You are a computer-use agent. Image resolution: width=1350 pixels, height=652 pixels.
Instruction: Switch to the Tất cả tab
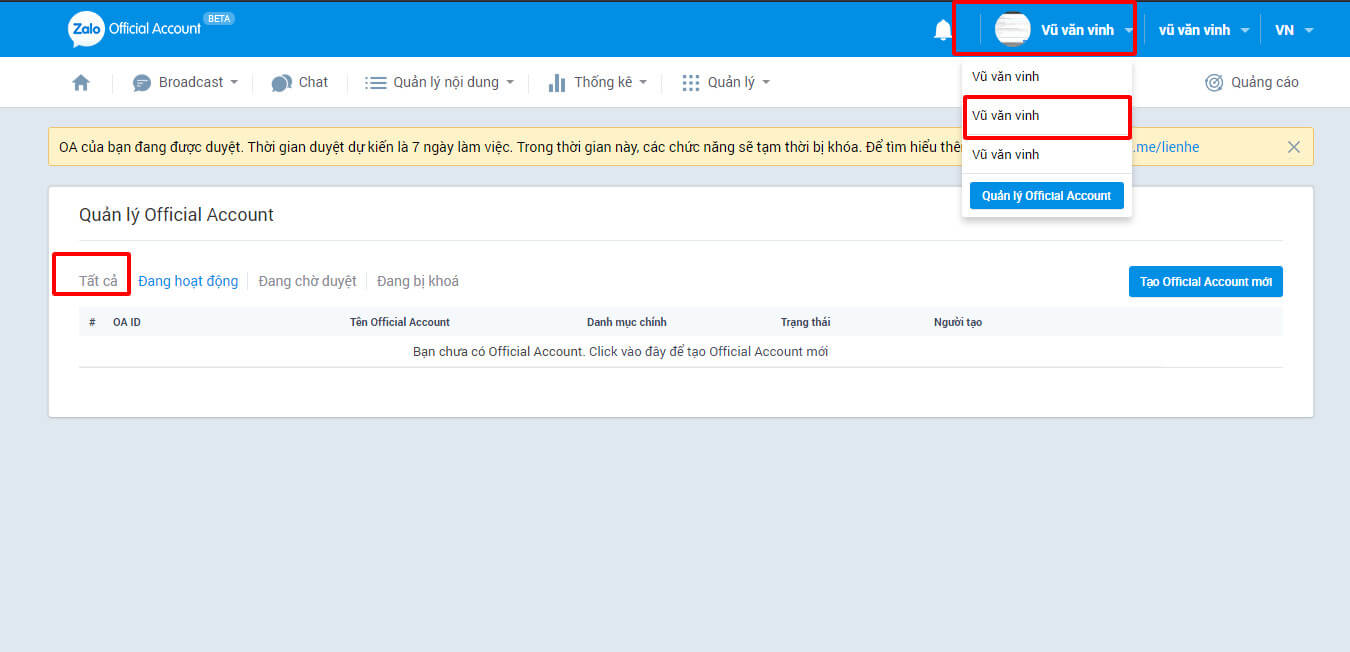pyautogui.click(x=98, y=281)
